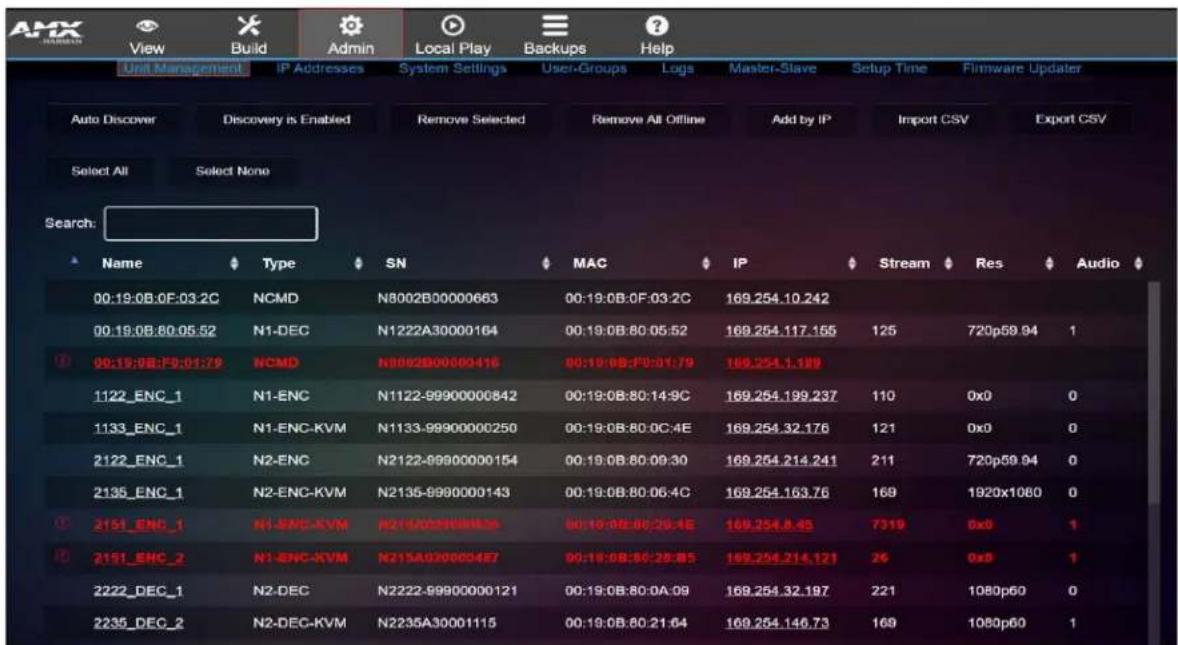
Task: Open the Local Play icon
Action: 452,25
